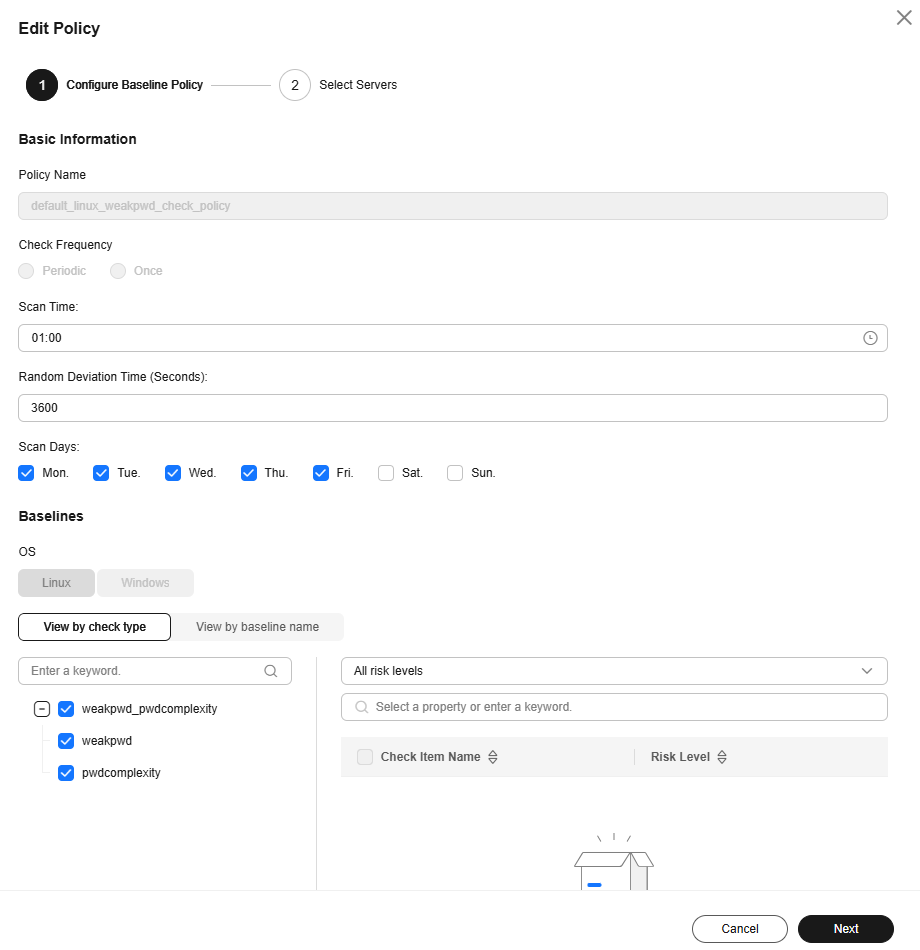This screenshot has height=950, width=920.
Task: Open the All risk levels dropdown
Action: [x=614, y=671]
